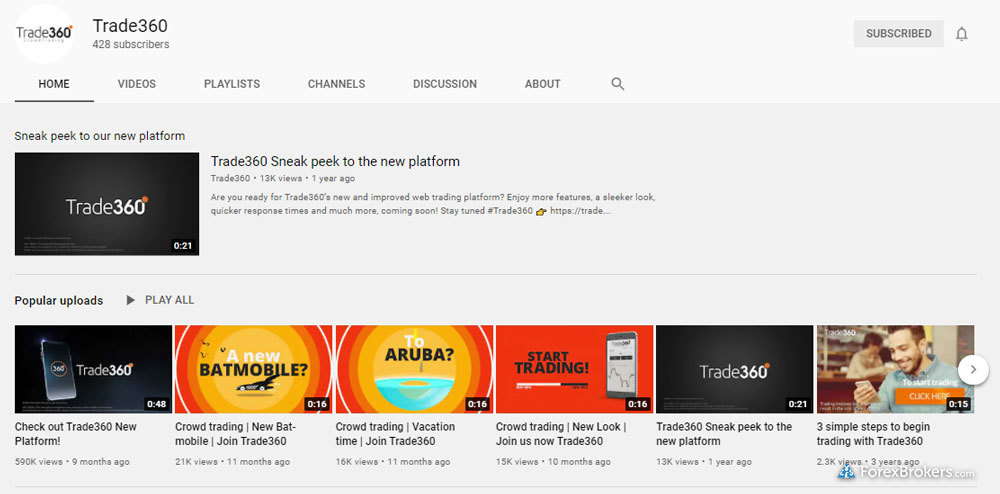Screen dimensions: 1000x494
Task: Click the 16K views 11 months ago text
Action: pos(393,461)
